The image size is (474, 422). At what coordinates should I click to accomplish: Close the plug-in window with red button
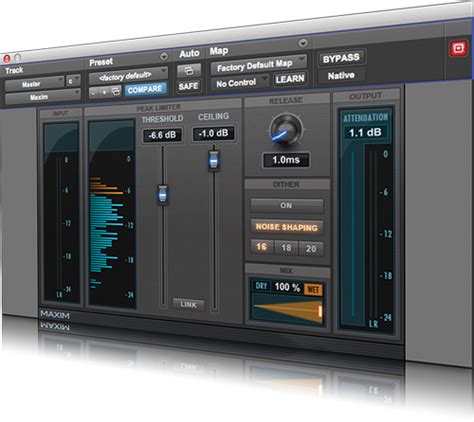pos(6,59)
